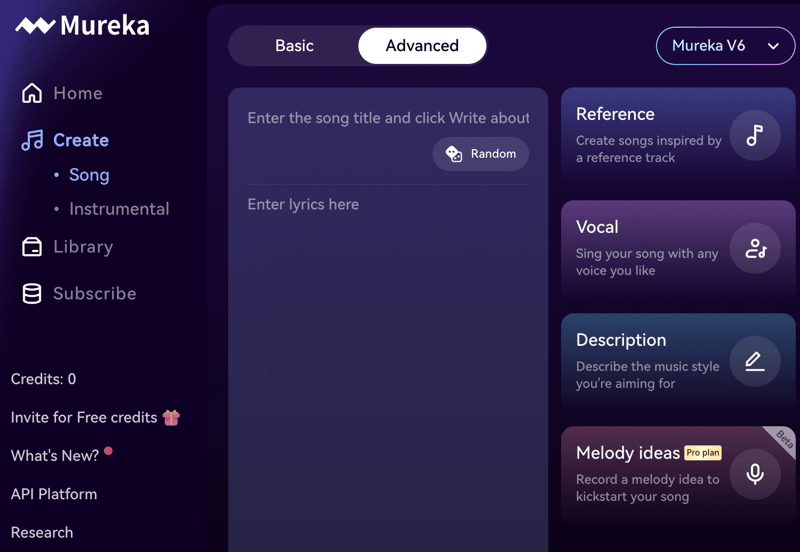This screenshot has width=800, height=552.
Task: Select Song under Create
Action: [x=89, y=175]
